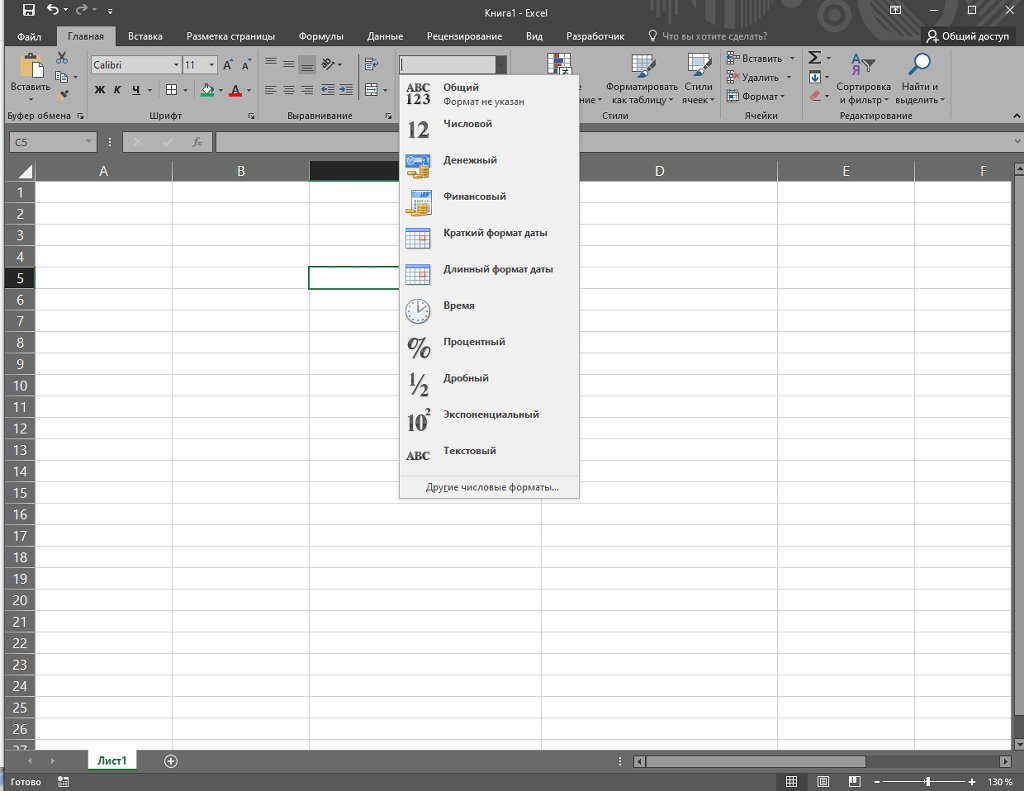Increase font size with the larger A
The height and width of the screenshot is (791, 1024).
[227, 65]
